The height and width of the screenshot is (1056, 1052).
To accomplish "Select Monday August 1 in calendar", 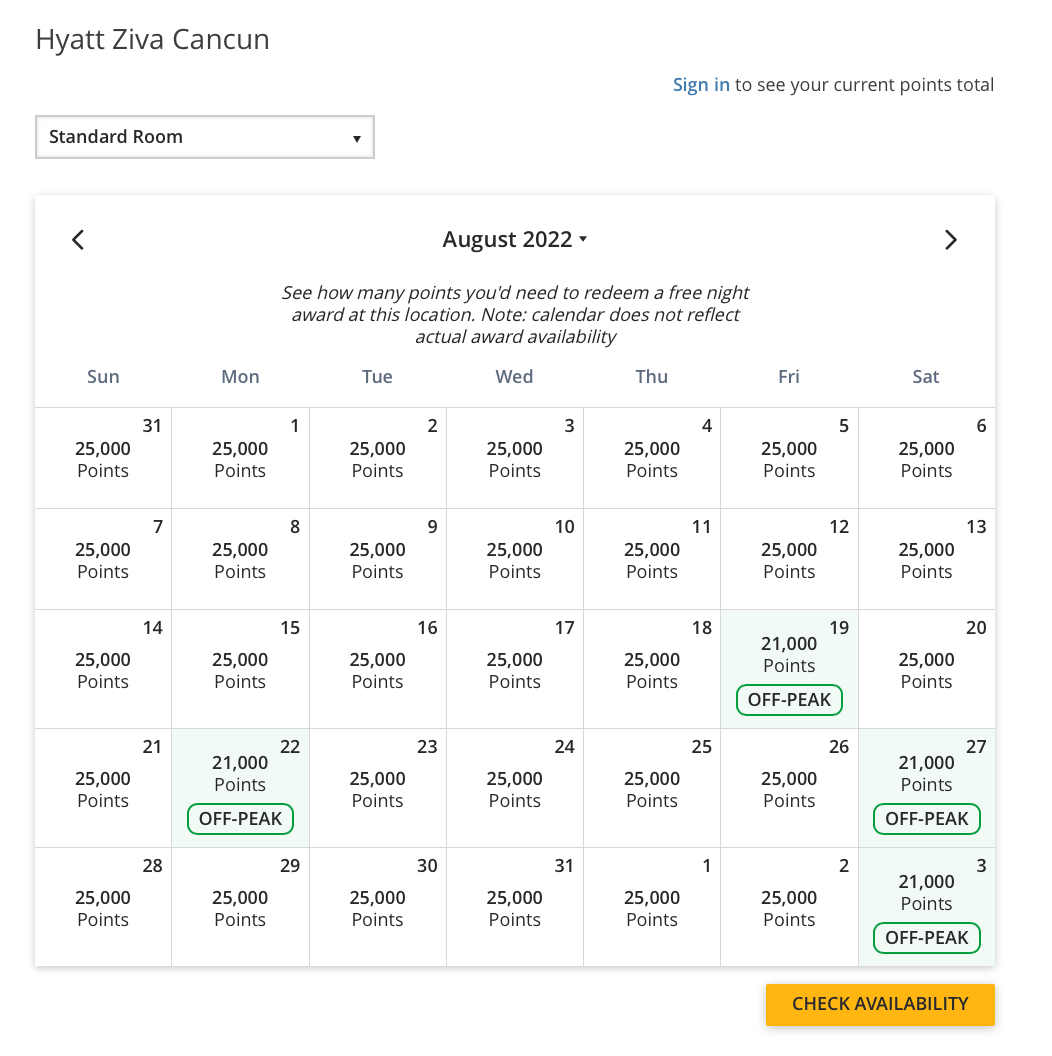I will (240, 458).
